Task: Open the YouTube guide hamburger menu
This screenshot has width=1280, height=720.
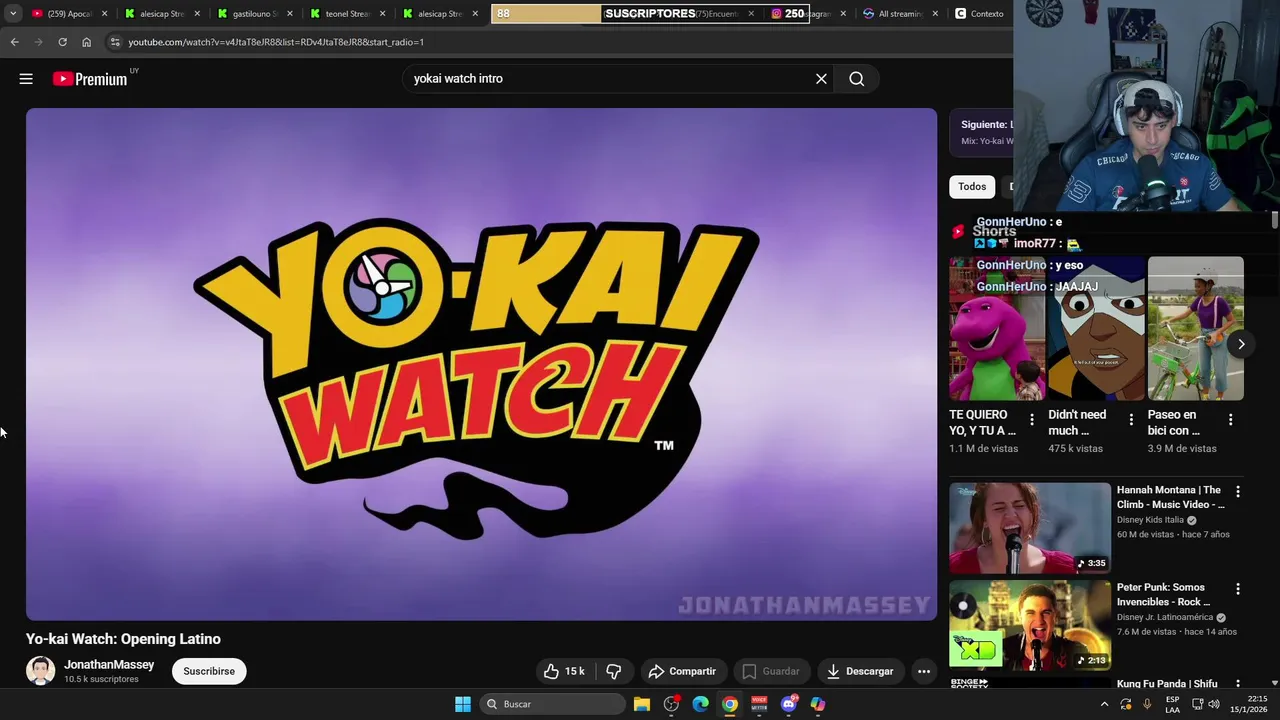Action: click(x=26, y=79)
